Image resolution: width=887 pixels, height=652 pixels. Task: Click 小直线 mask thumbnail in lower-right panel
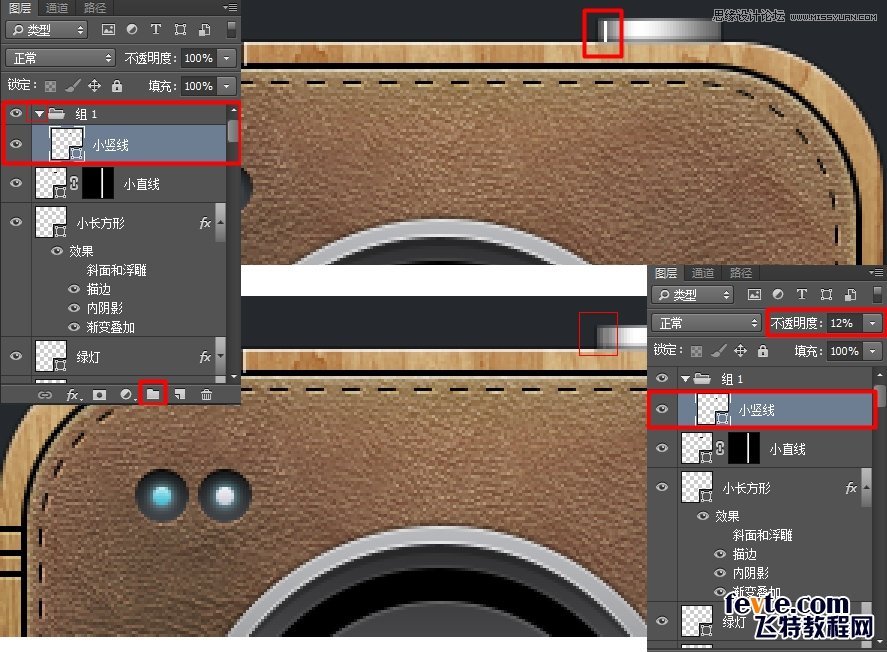744,448
